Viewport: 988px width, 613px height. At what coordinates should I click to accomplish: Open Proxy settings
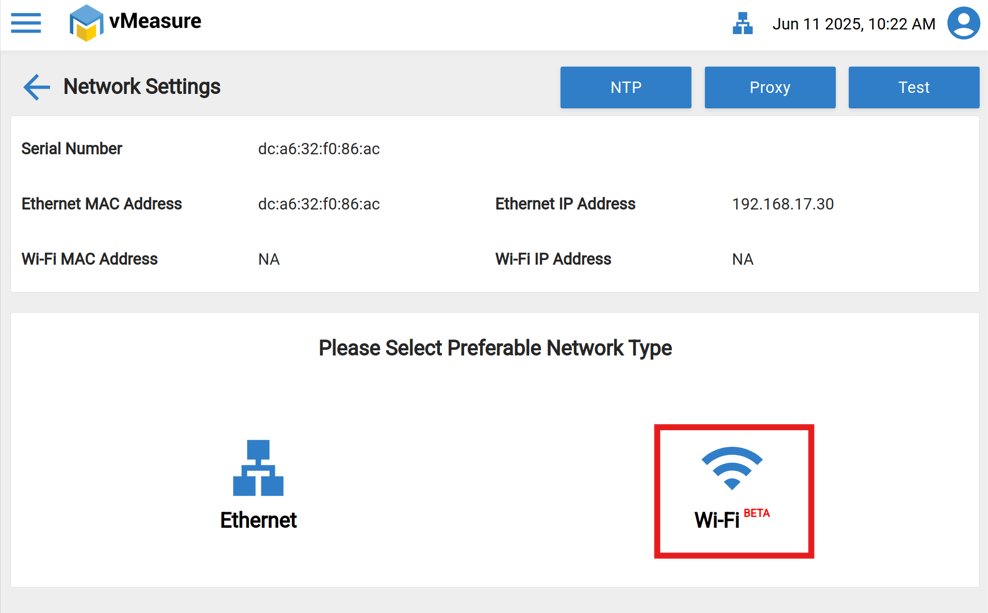point(769,87)
